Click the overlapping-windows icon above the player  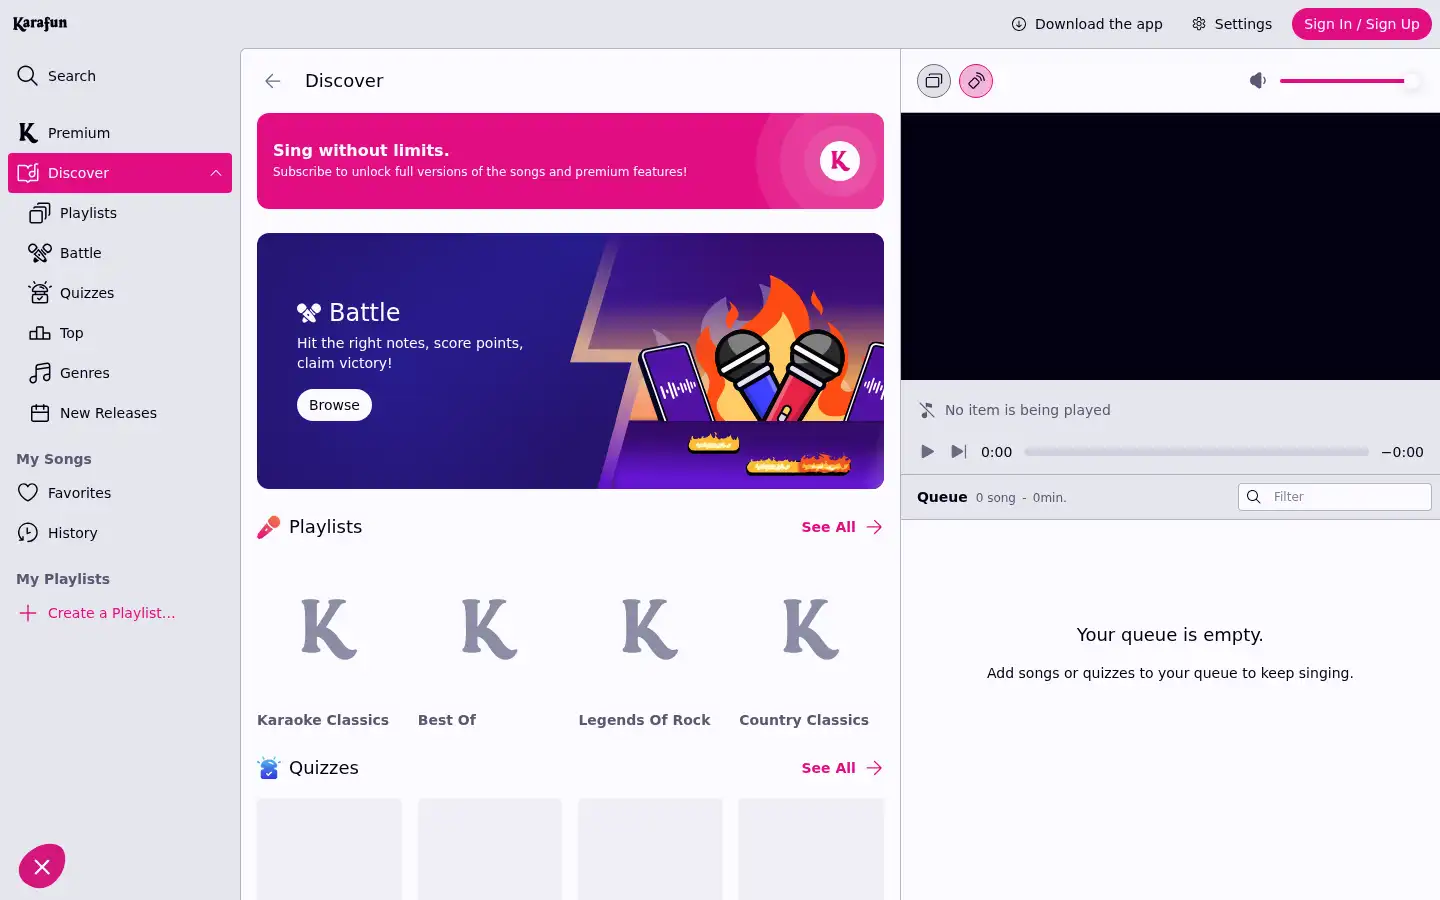tap(934, 81)
